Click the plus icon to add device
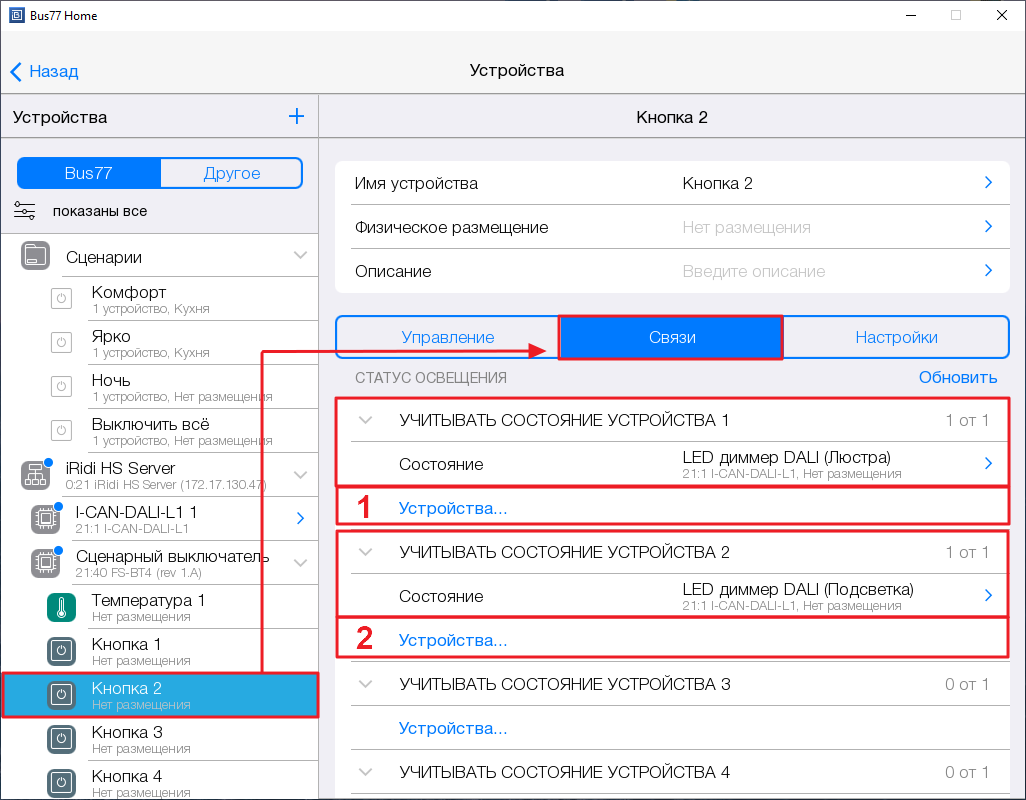 click(296, 117)
